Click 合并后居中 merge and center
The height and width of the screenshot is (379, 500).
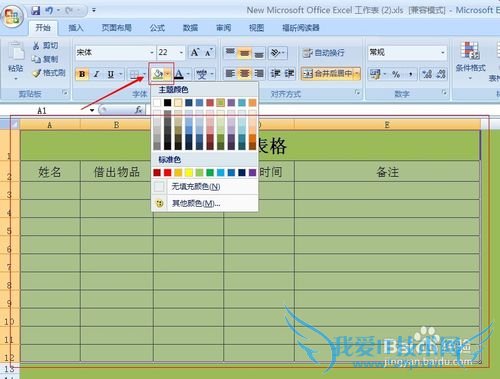328,74
